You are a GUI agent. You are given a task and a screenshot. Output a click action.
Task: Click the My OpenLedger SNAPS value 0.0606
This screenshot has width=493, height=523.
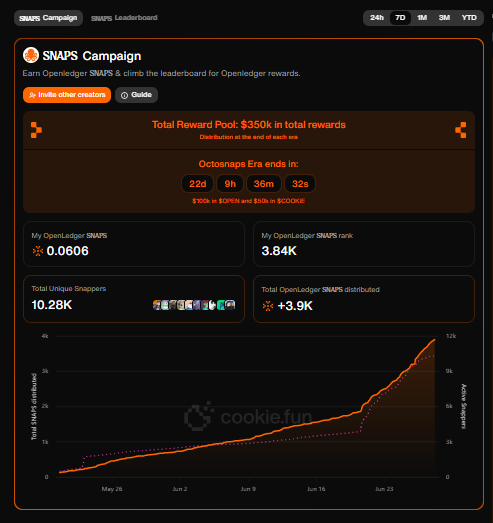pyautogui.click(x=68, y=251)
